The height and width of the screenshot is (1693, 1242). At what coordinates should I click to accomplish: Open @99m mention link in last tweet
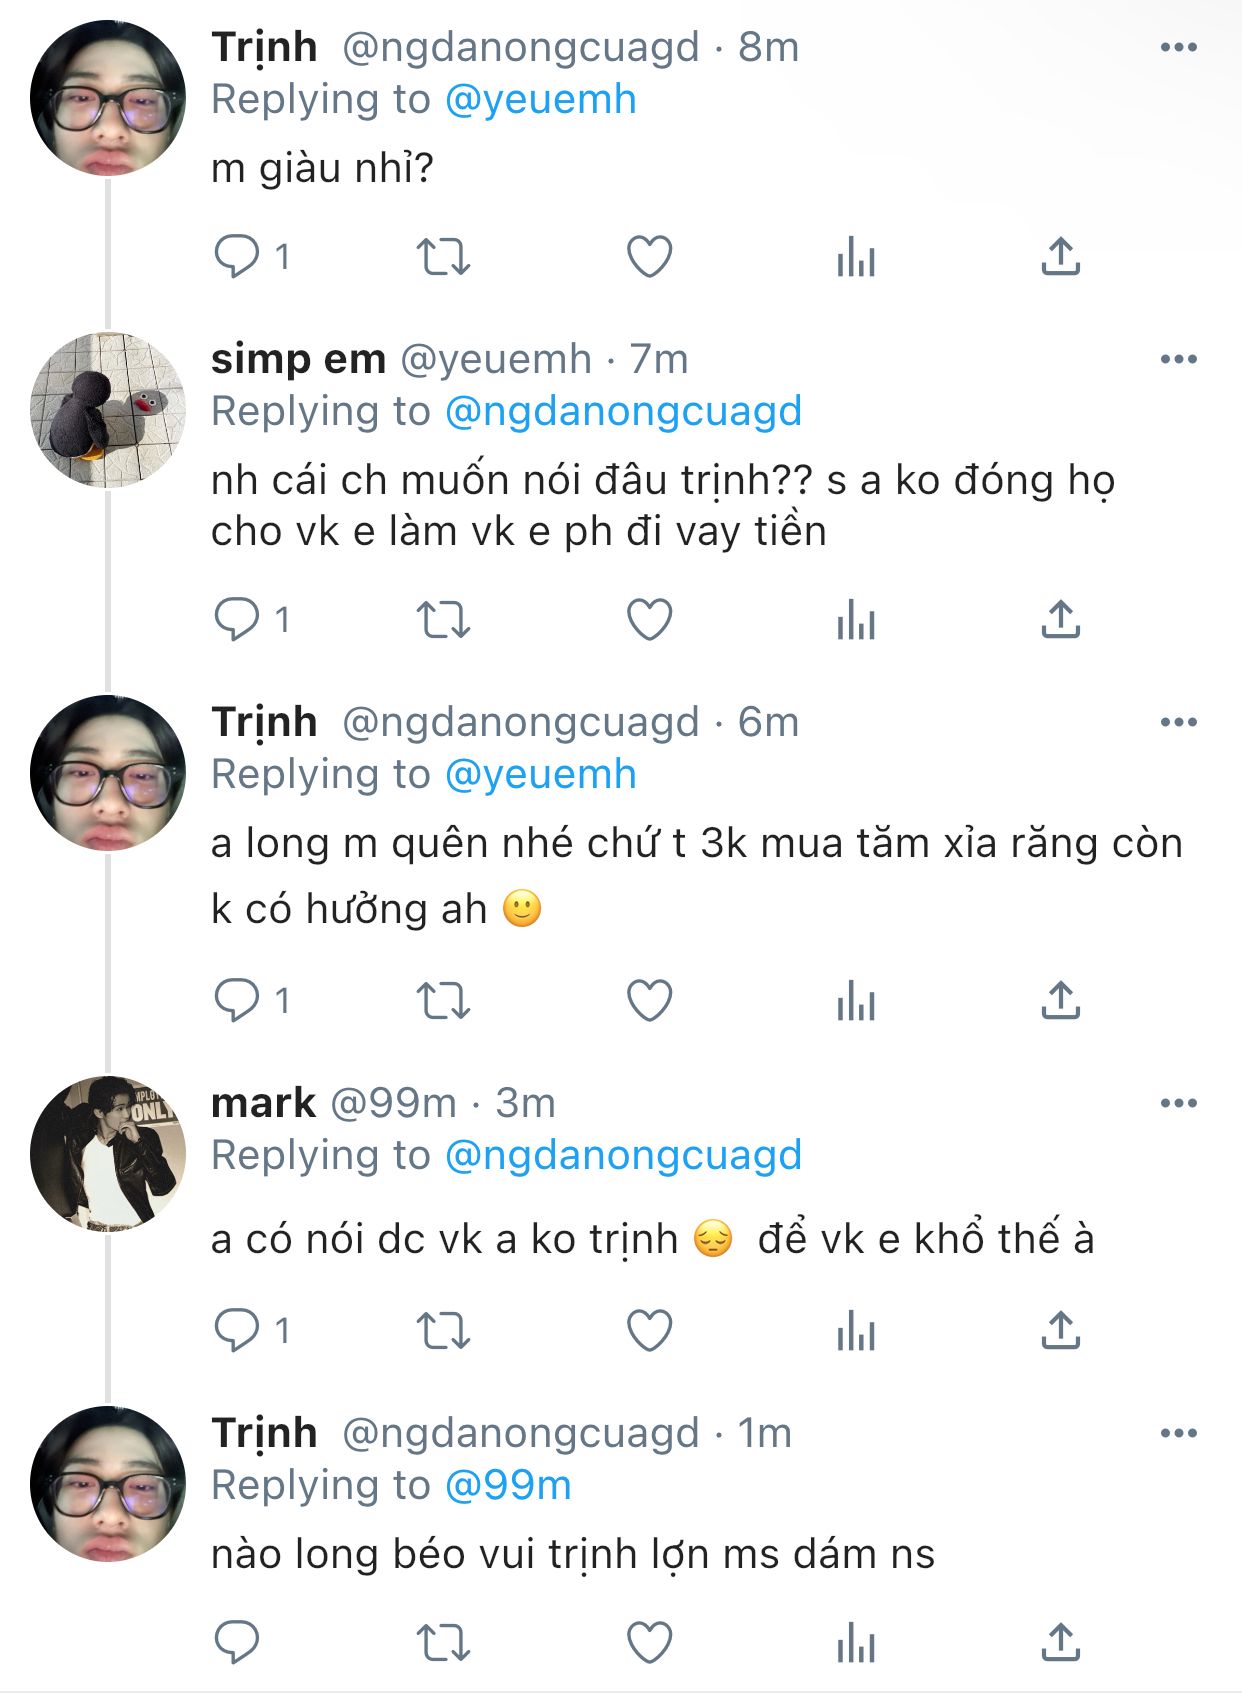(507, 1485)
